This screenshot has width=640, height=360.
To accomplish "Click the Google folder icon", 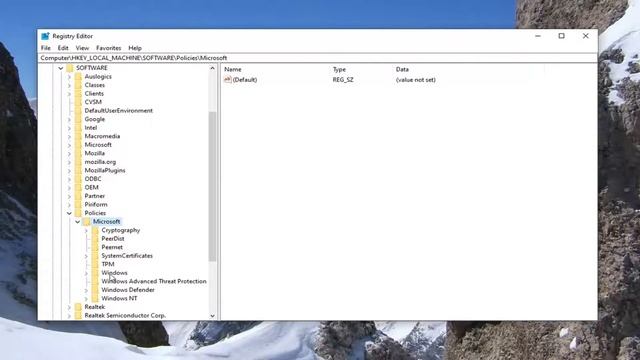I will (78, 119).
